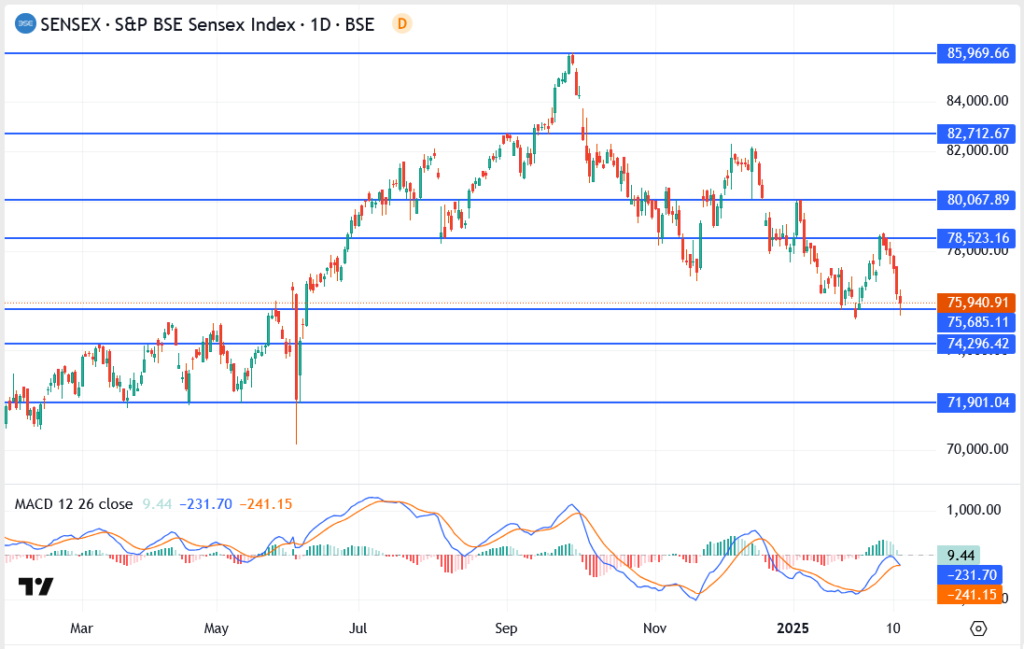Click the 85,969.66 resistance level label
1024x649 pixels.
click(975, 50)
